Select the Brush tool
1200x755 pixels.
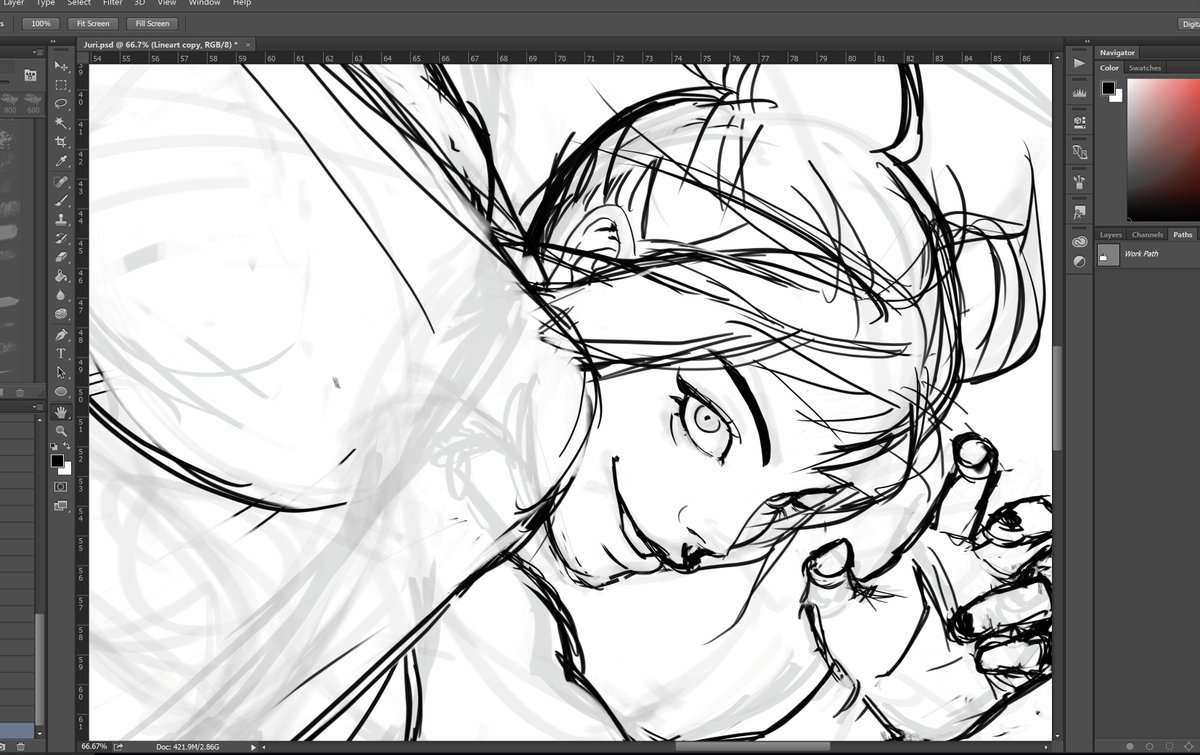click(x=61, y=200)
